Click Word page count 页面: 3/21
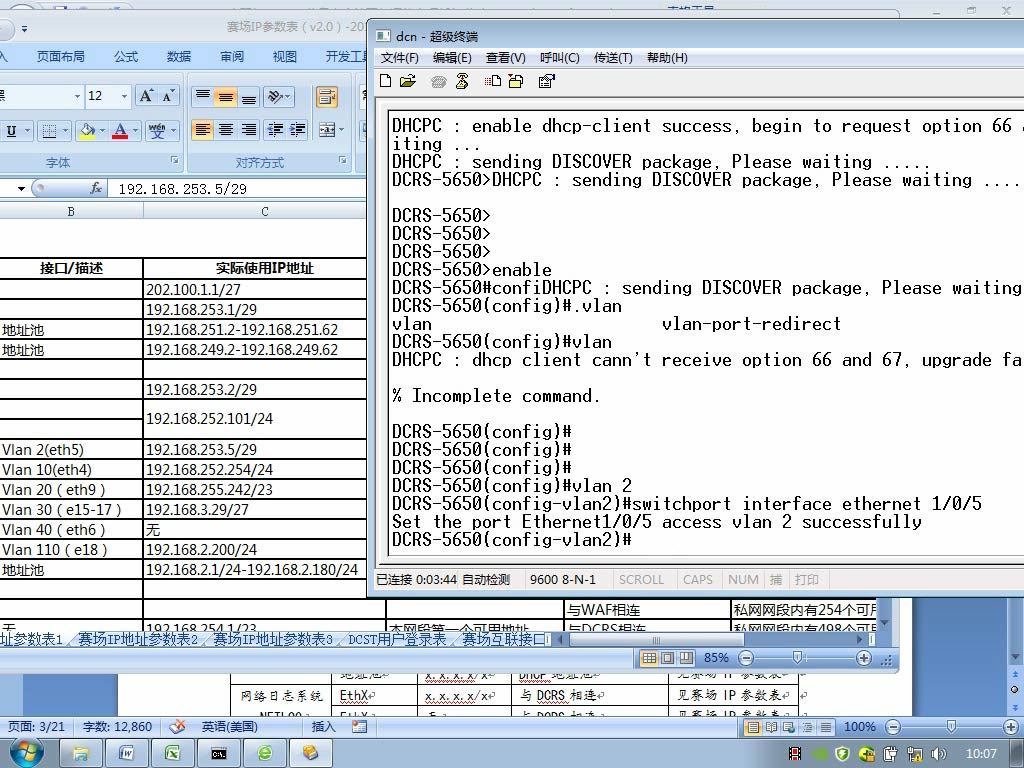 point(36,726)
